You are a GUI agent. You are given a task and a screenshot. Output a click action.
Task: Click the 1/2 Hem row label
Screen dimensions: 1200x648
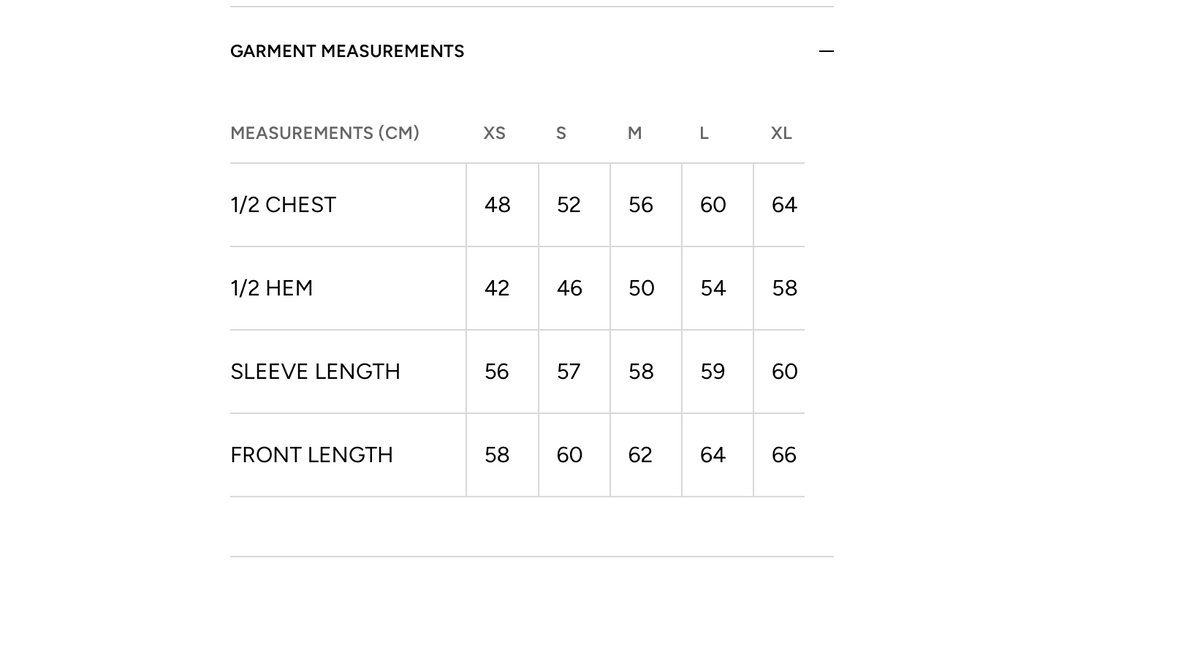pos(272,288)
